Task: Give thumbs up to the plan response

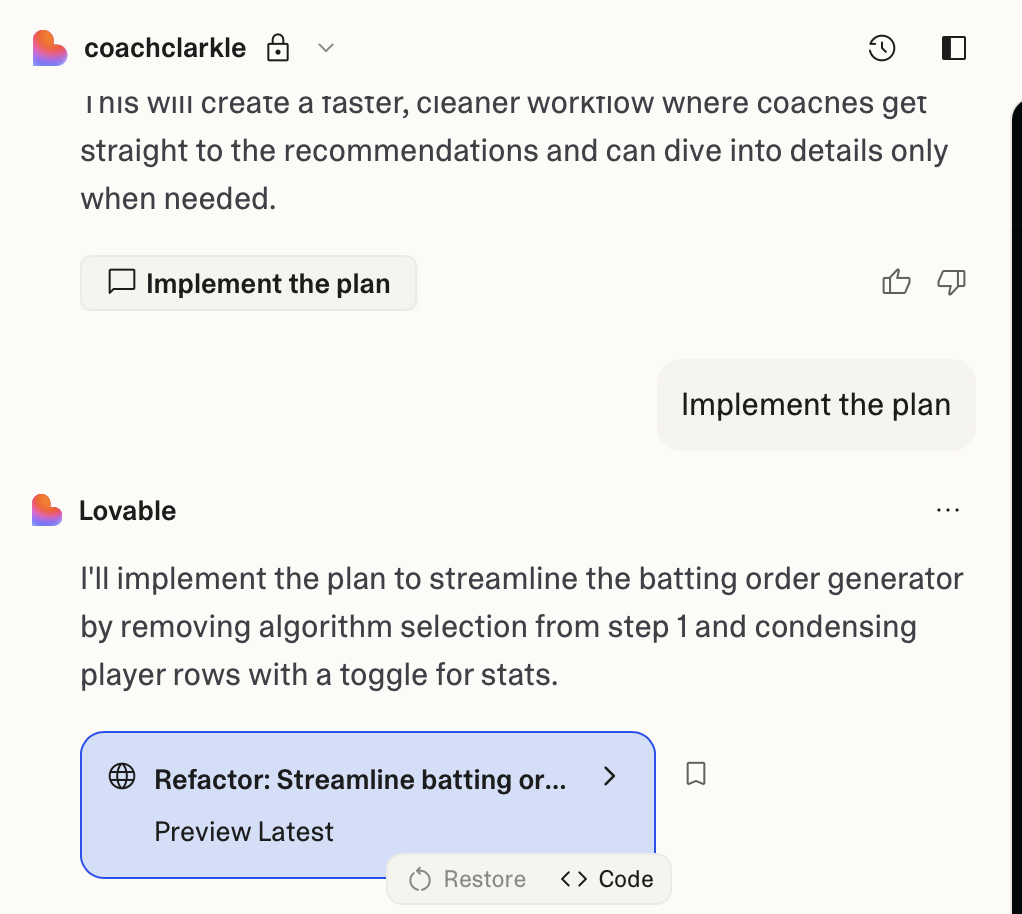Action: pyautogui.click(x=897, y=283)
